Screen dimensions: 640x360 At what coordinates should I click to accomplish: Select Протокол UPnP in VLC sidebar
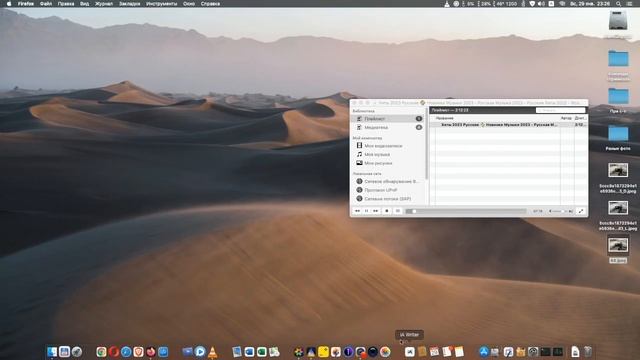387,190
